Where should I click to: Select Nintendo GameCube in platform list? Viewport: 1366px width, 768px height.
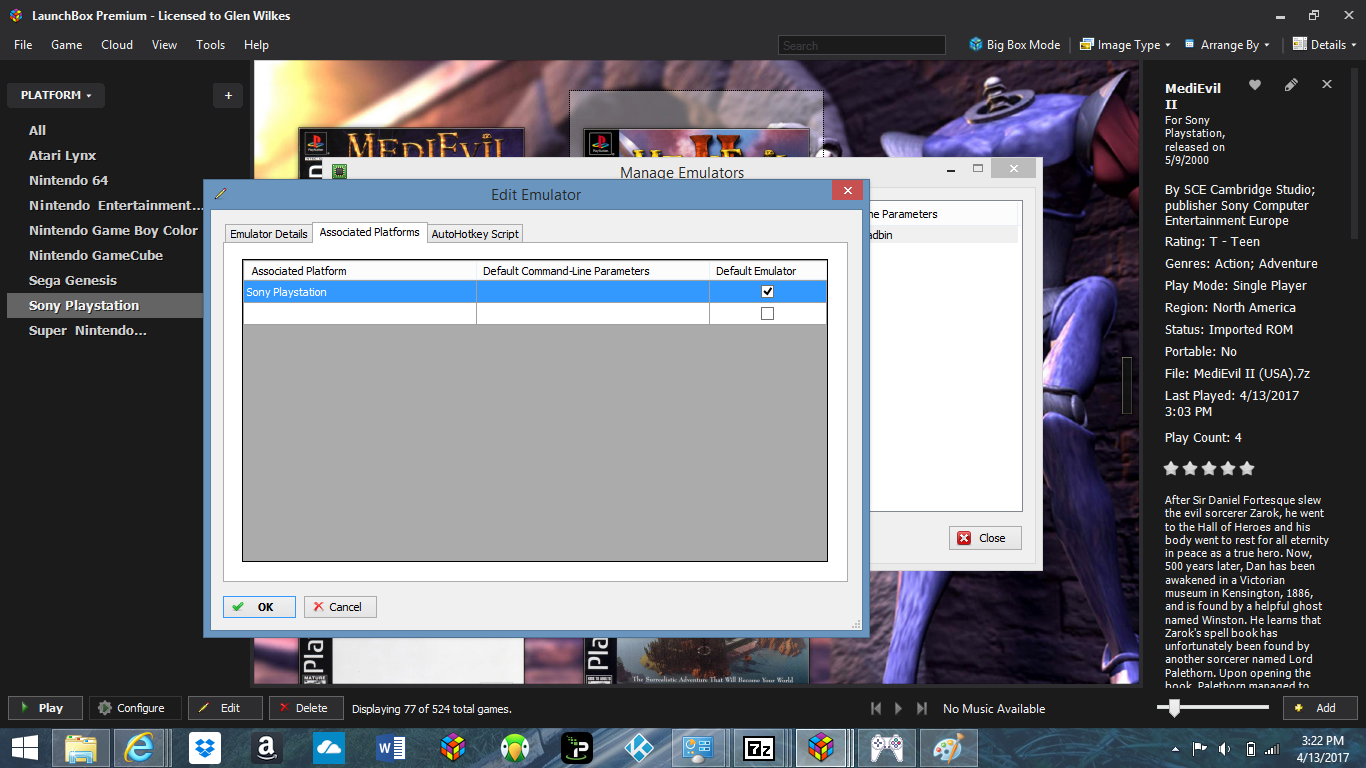point(96,256)
